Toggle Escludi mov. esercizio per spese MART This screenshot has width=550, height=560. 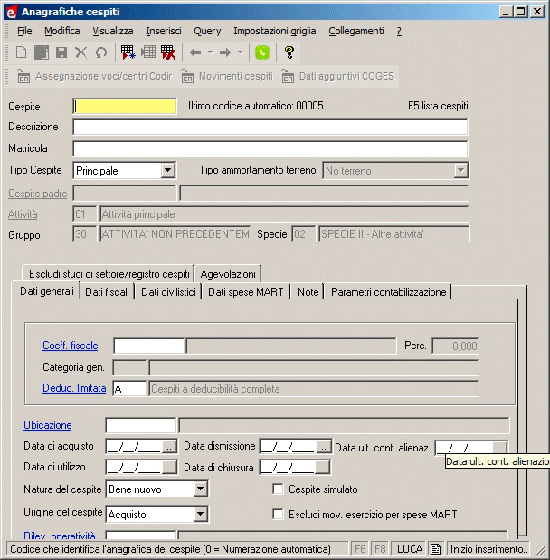point(278,514)
